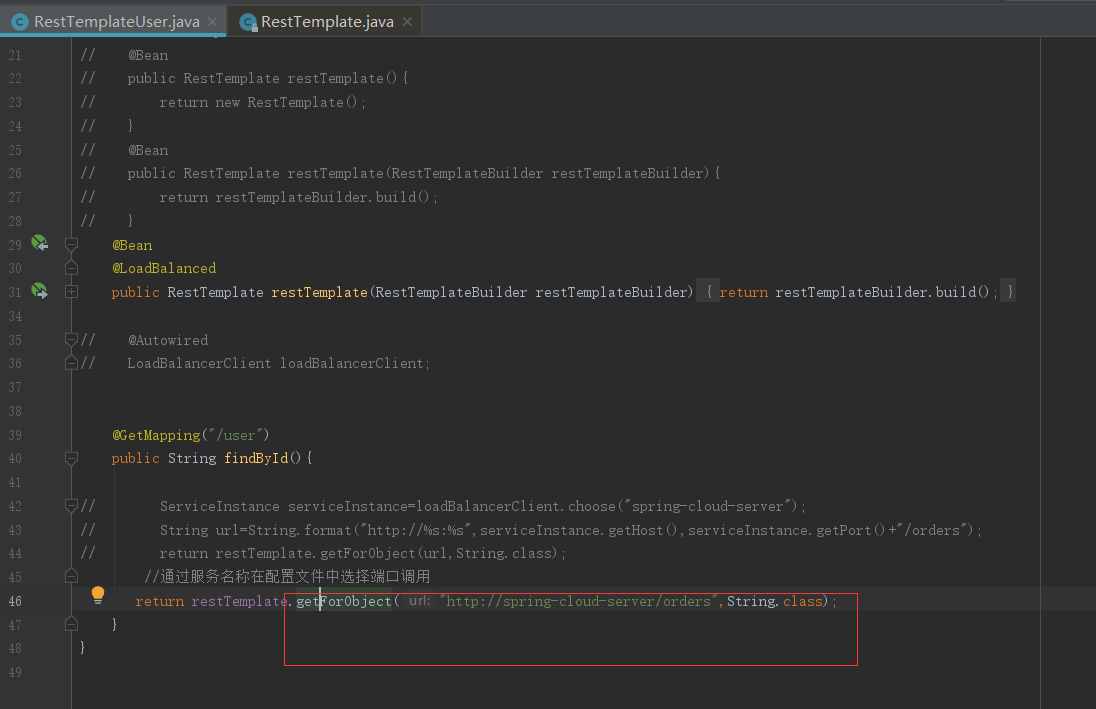Collapse the comment fold marker at line 42

coord(71,506)
